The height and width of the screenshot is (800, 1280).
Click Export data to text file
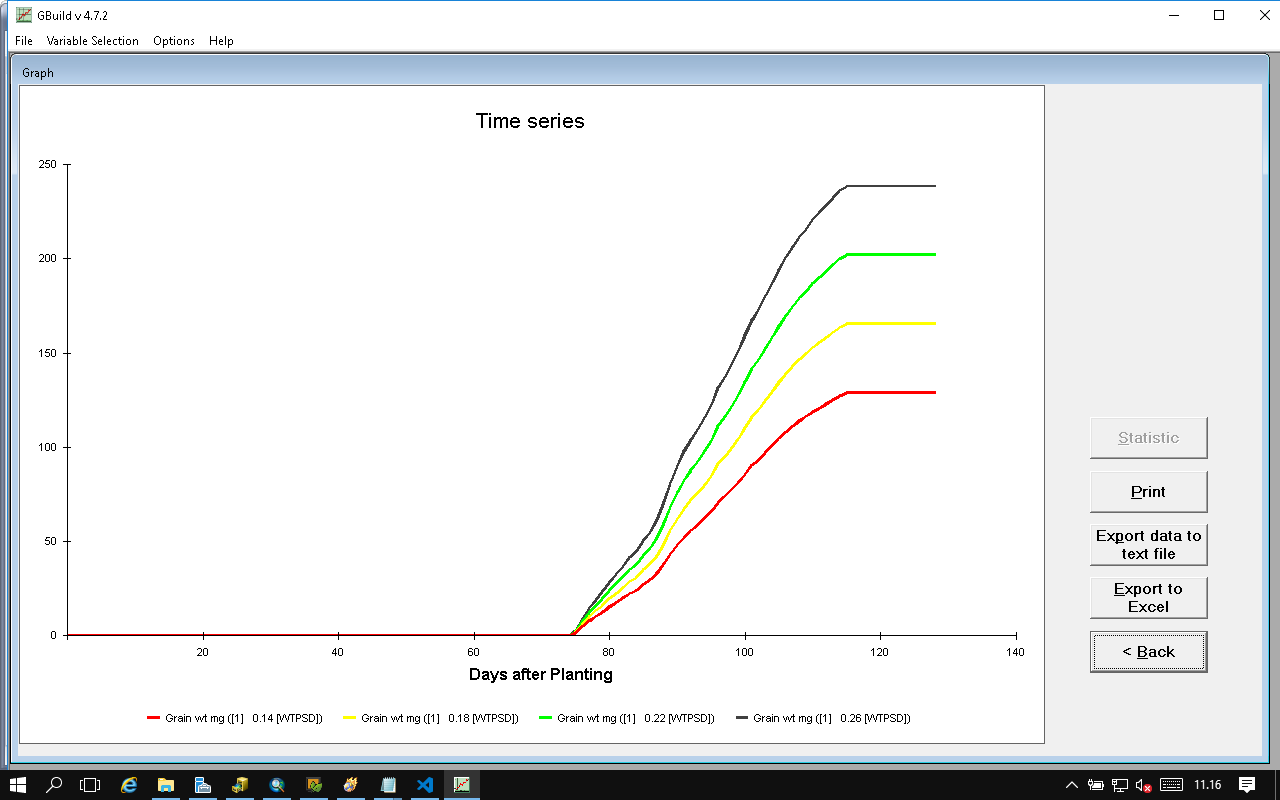1148,545
